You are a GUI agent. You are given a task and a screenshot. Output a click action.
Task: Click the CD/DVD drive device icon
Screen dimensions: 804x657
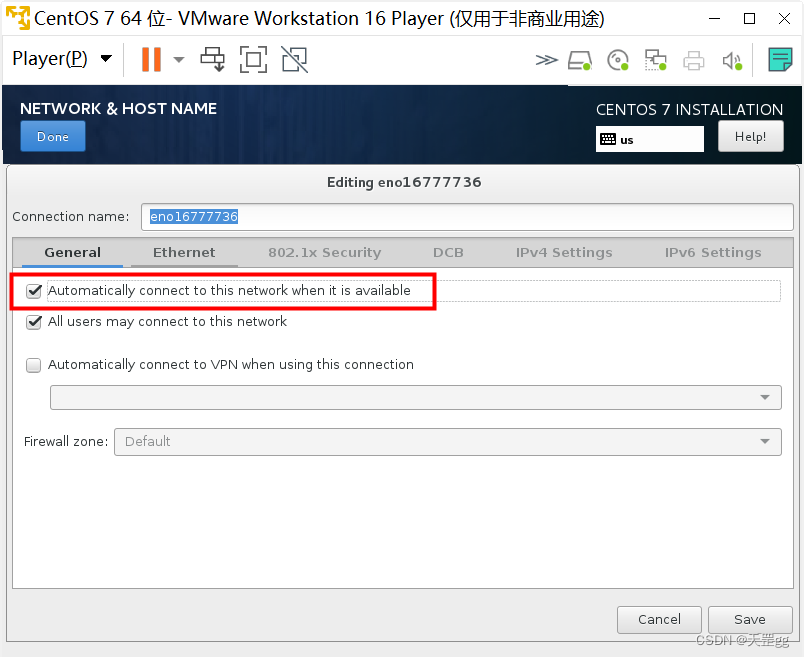coord(618,60)
